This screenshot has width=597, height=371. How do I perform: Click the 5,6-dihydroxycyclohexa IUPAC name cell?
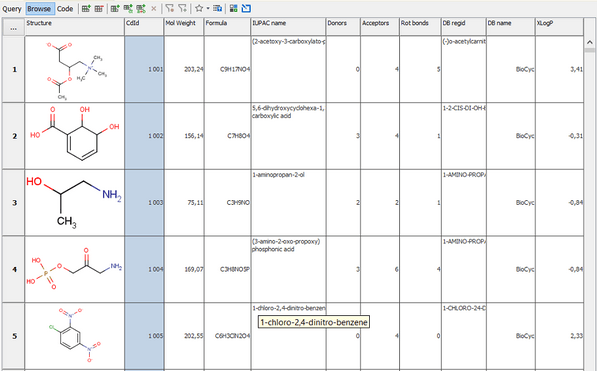click(288, 136)
